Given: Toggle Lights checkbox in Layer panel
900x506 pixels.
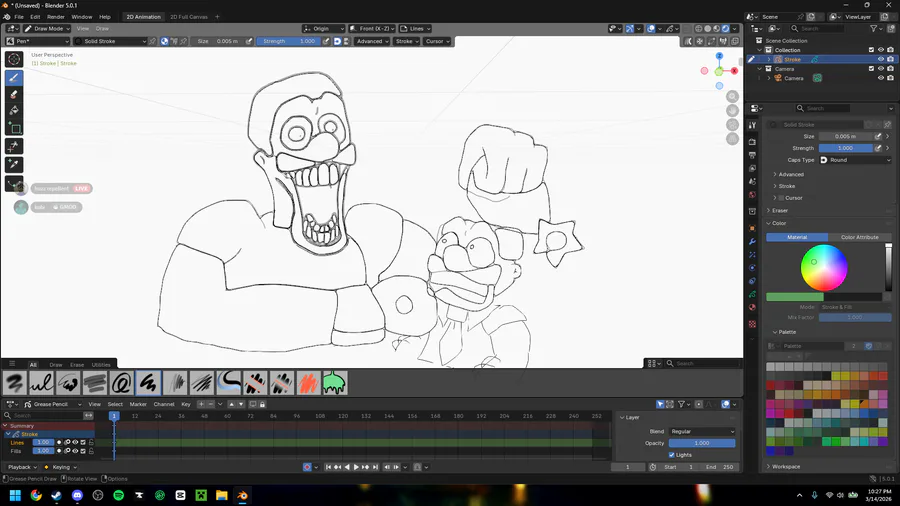Looking at the screenshot, I should (x=672, y=455).
